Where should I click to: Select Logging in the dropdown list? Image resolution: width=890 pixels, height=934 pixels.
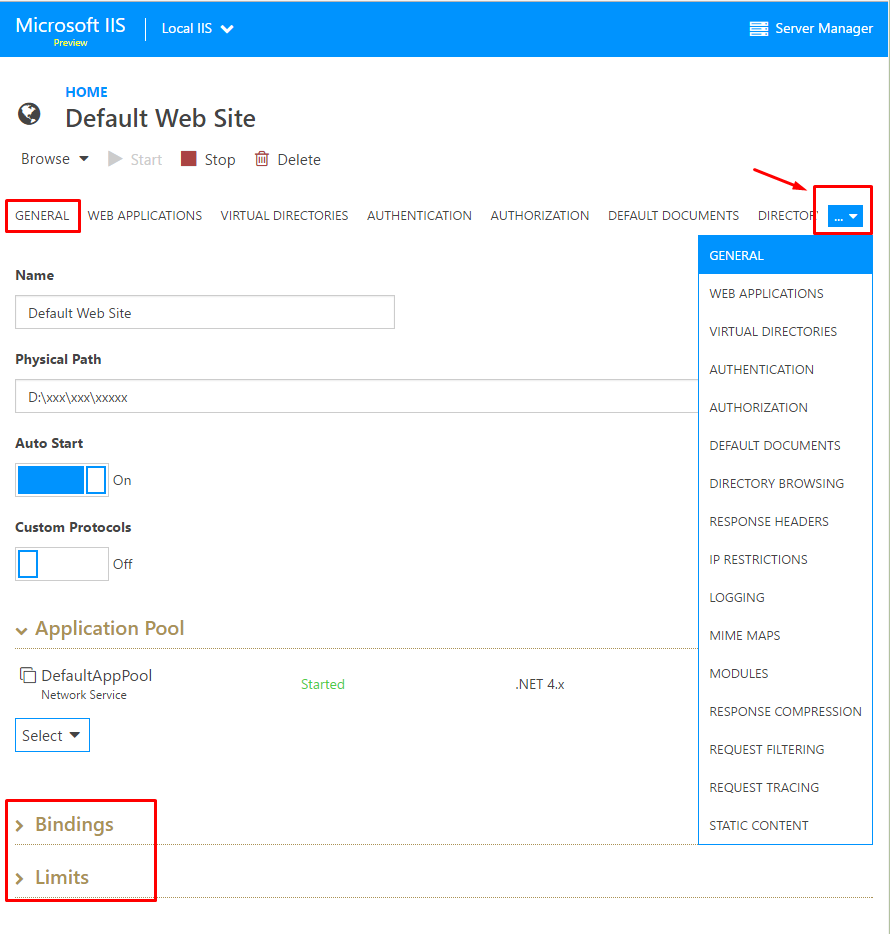click(785, 597)
